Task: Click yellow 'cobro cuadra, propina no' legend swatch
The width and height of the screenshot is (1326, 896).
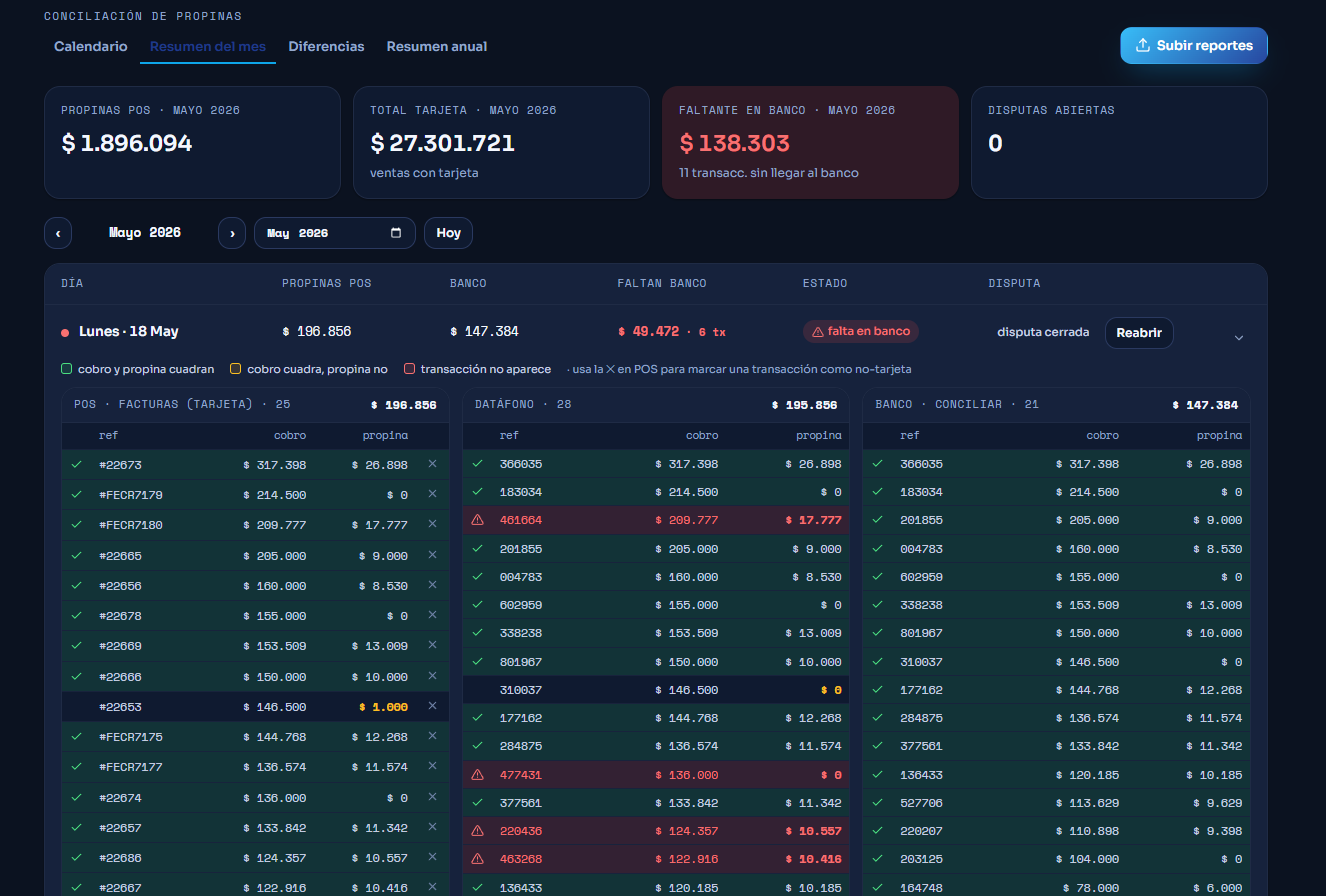Action: tap(235, 369)
